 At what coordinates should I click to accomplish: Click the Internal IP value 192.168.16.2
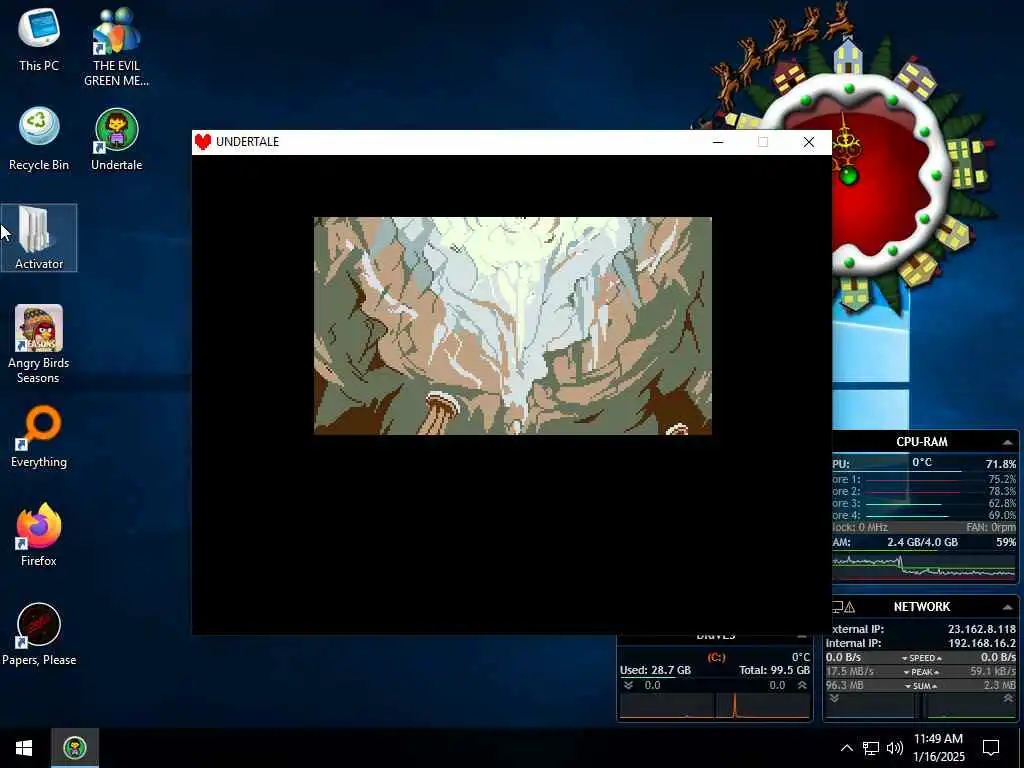click(982, 643)
